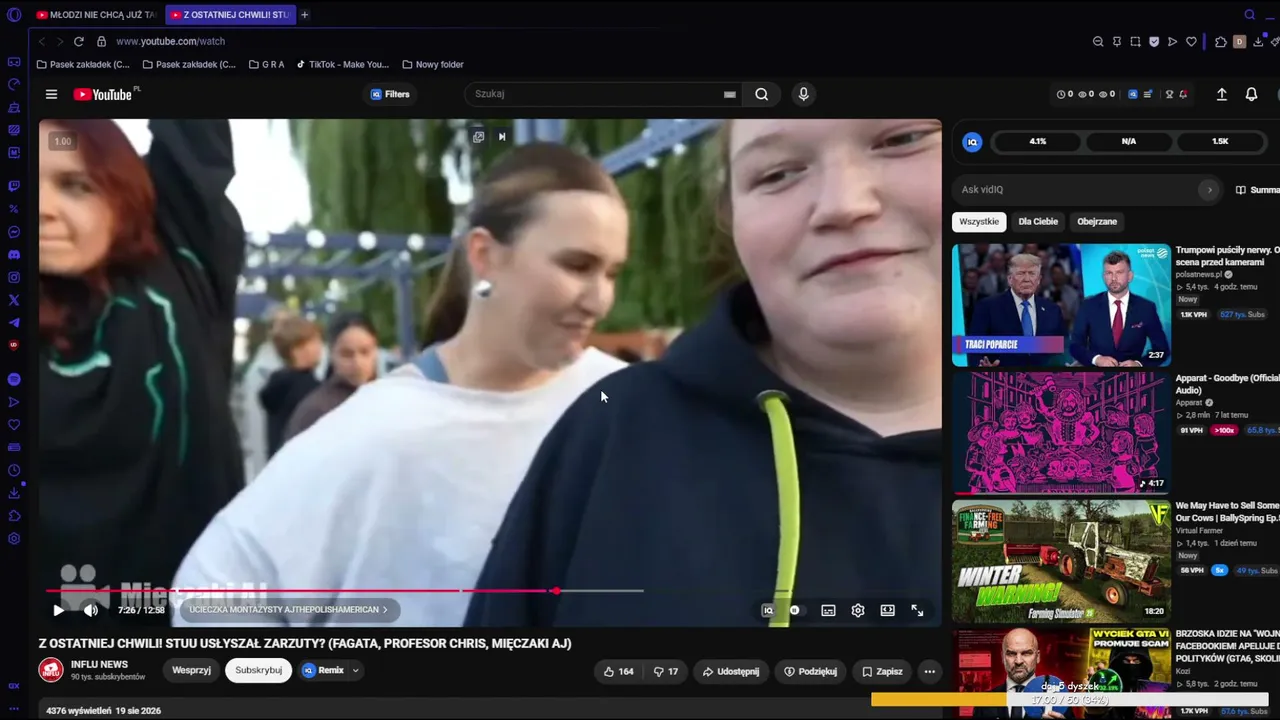1280x720 pixels.
Task: Open the browser extensions puzzle icon
Action: tap(1220, 41)
